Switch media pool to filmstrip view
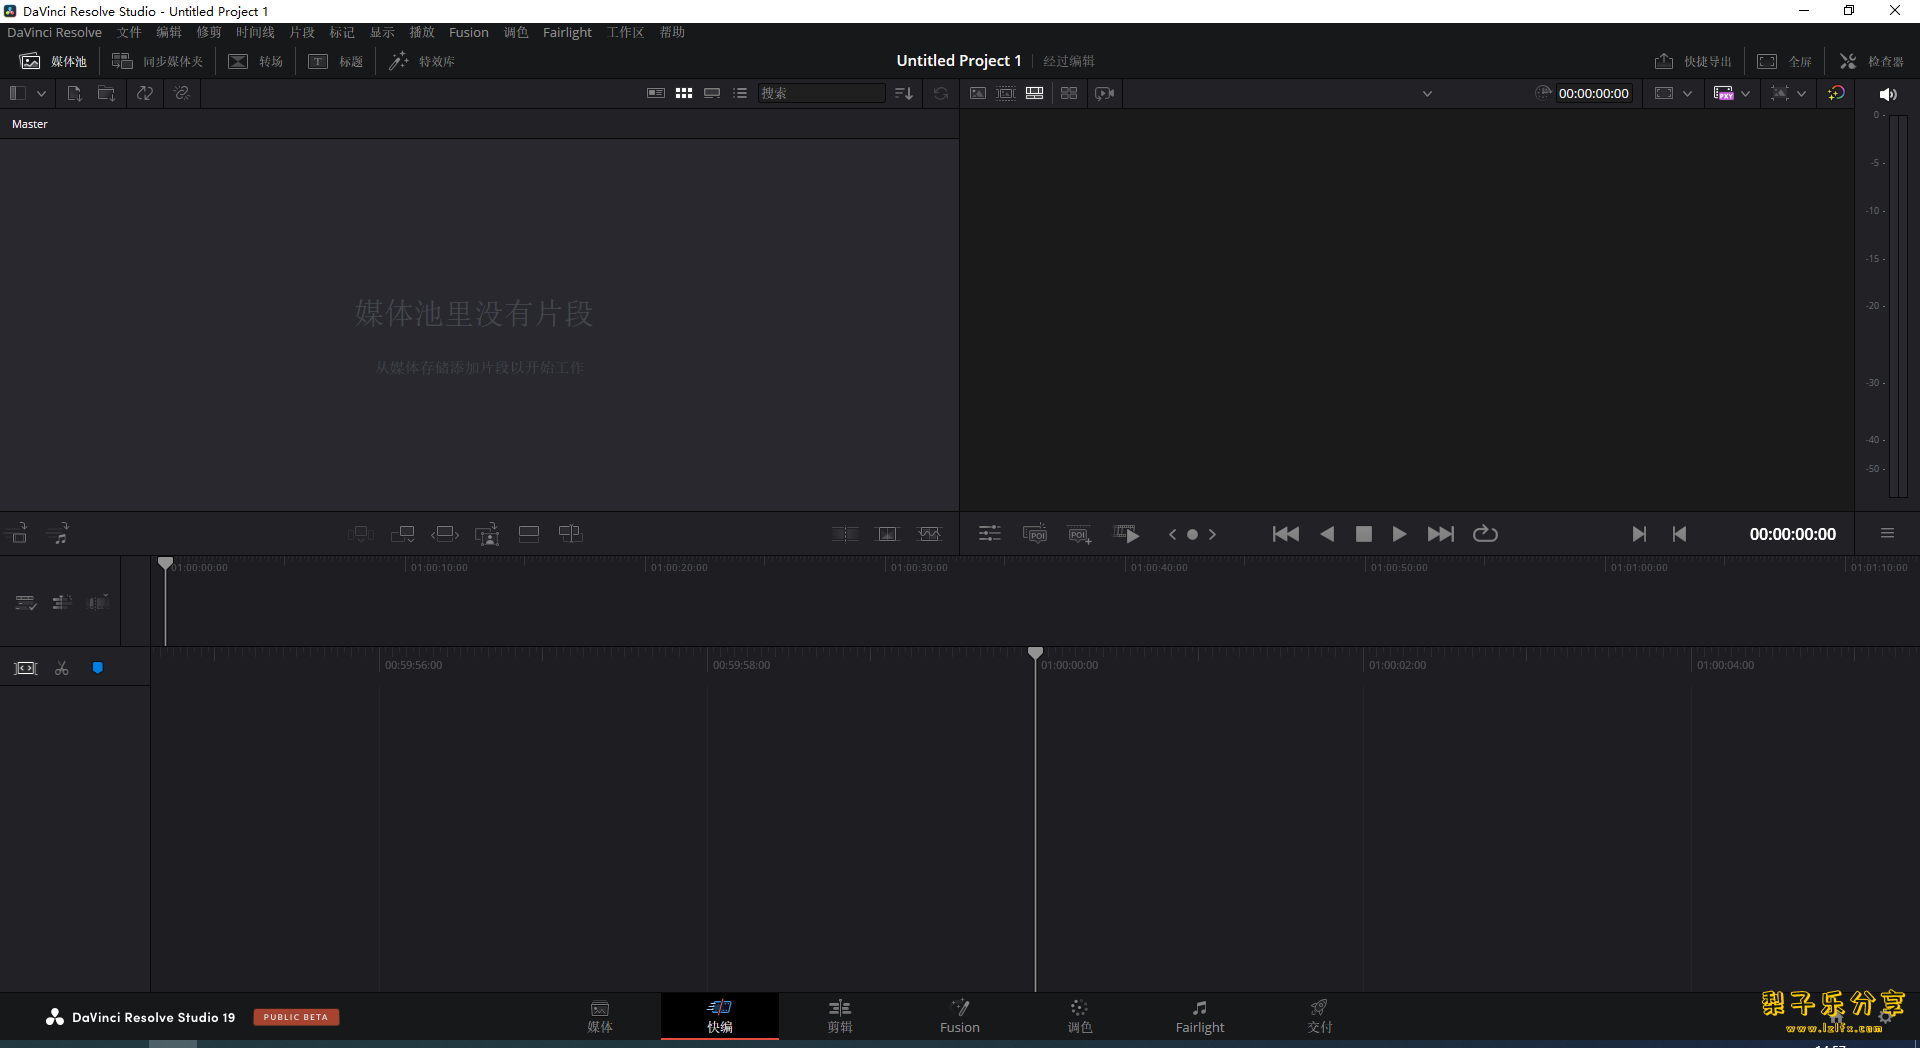This screenshot has height=1048, width=1920. 712,93
